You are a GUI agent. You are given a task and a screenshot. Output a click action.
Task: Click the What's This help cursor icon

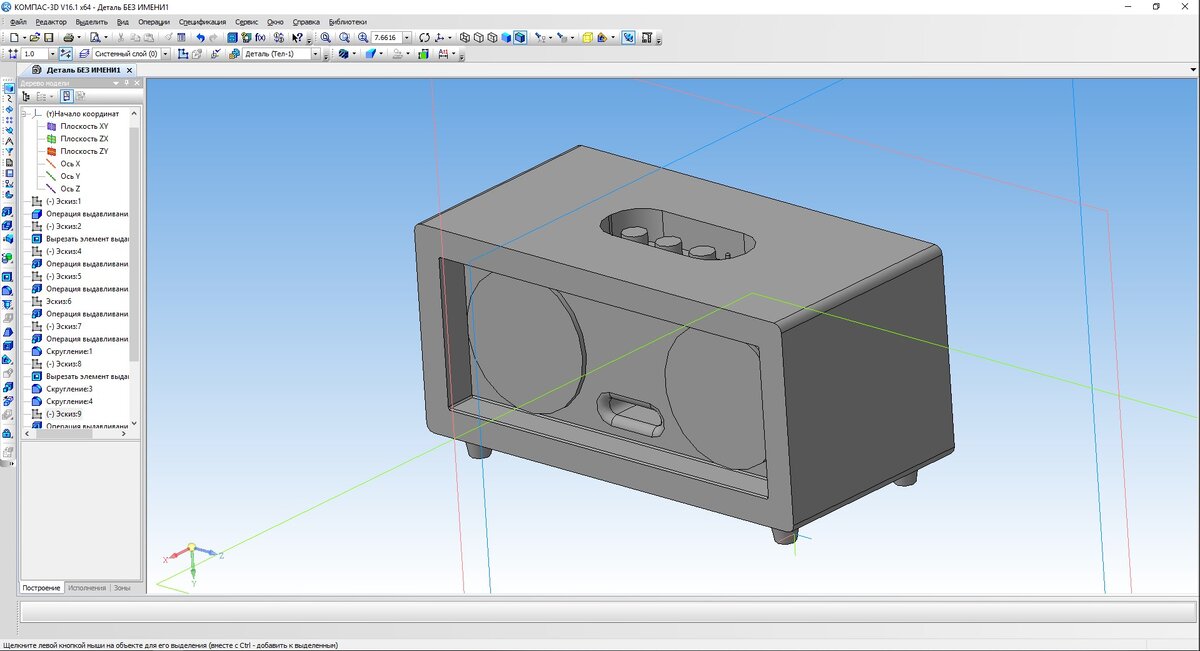point(297,37)
